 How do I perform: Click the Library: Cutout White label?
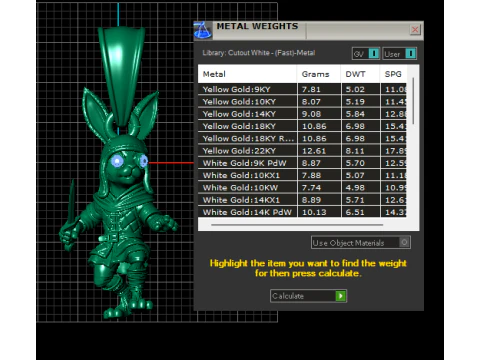point(259,53)
